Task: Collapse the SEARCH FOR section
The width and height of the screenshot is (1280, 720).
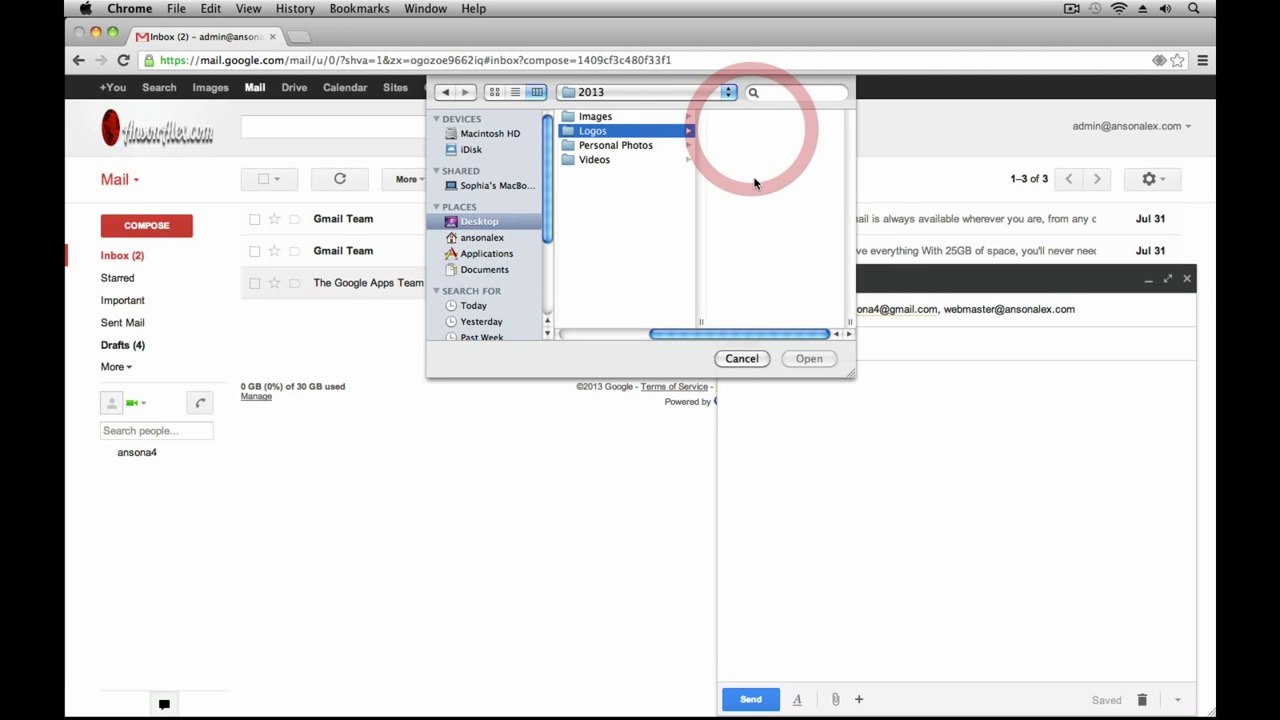Action: click(436, 291)
